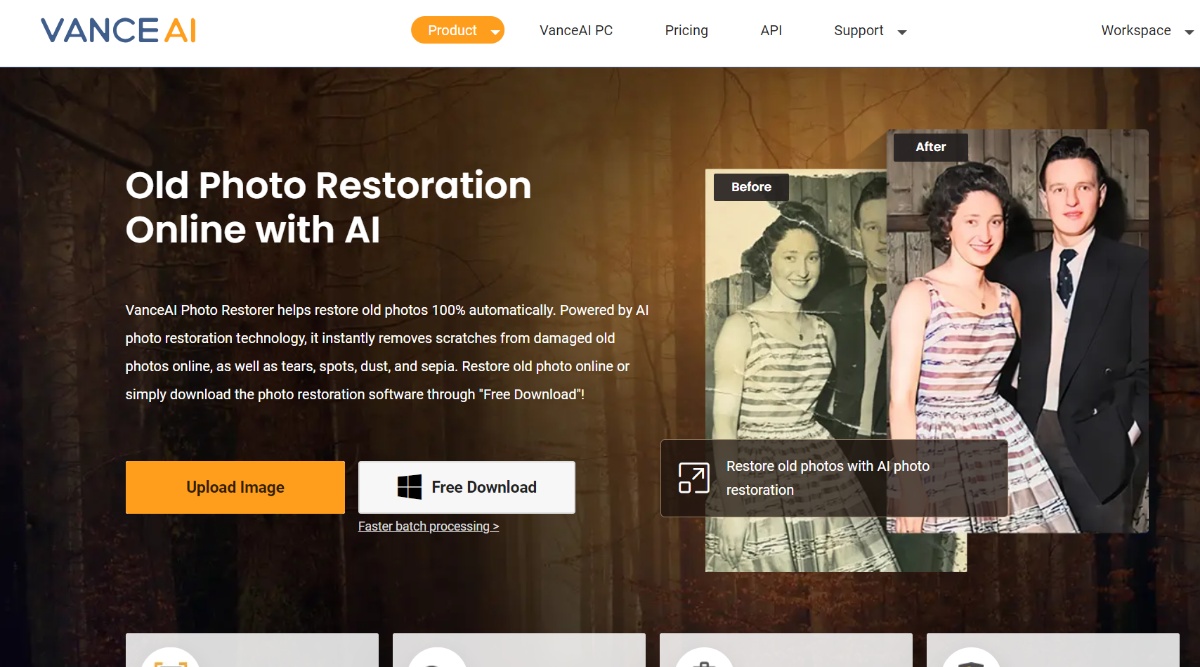Click the VanceAI Photo Restorer description paragraph
This screenshot has width=1200, height=667.
(x=387, y=352)
